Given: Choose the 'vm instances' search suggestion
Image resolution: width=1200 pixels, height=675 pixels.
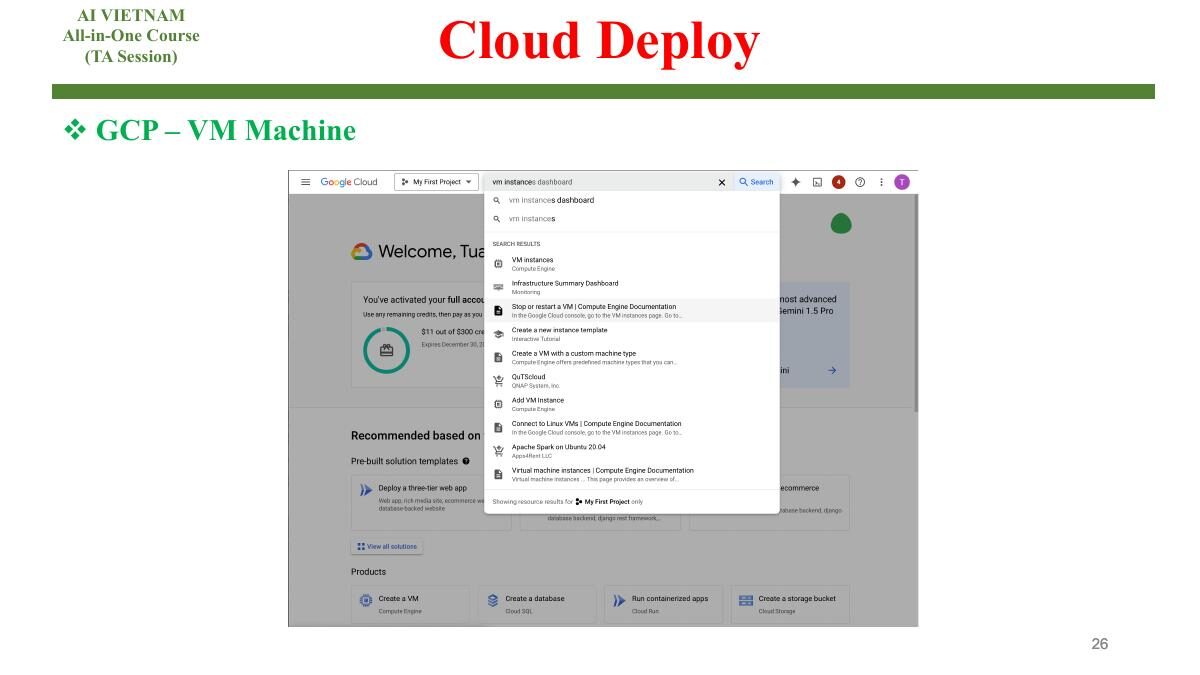Looking at the screenshot, I should [631, 218].
